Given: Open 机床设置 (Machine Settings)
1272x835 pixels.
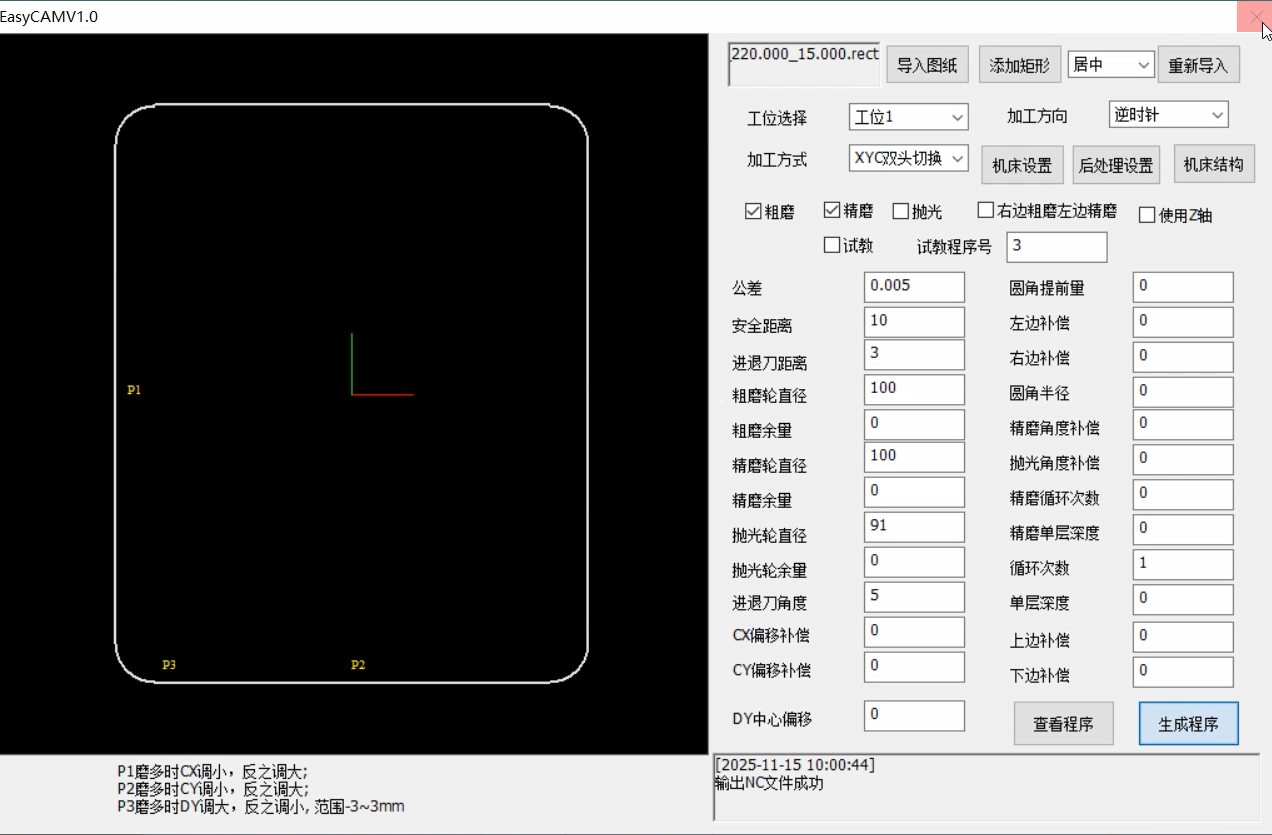Looking at the screenshot, I should (x=1021, y=164).
